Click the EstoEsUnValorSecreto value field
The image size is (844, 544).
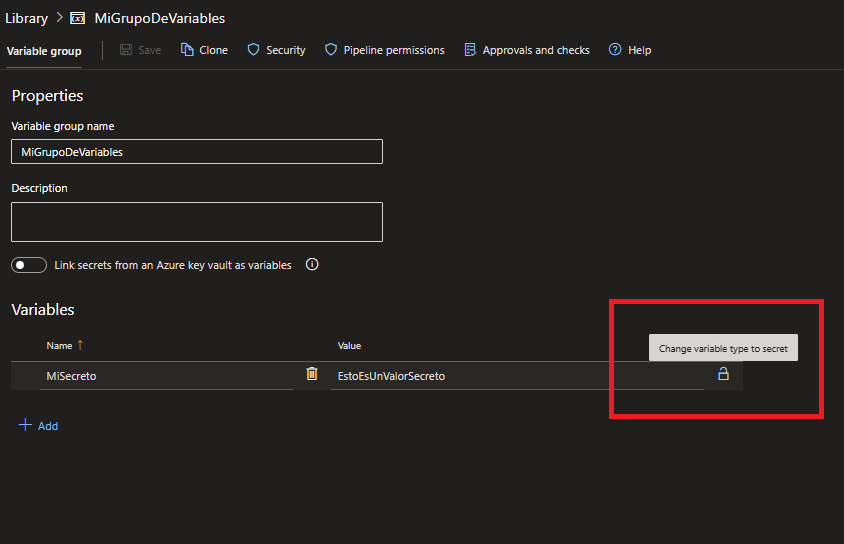[515, 376]
